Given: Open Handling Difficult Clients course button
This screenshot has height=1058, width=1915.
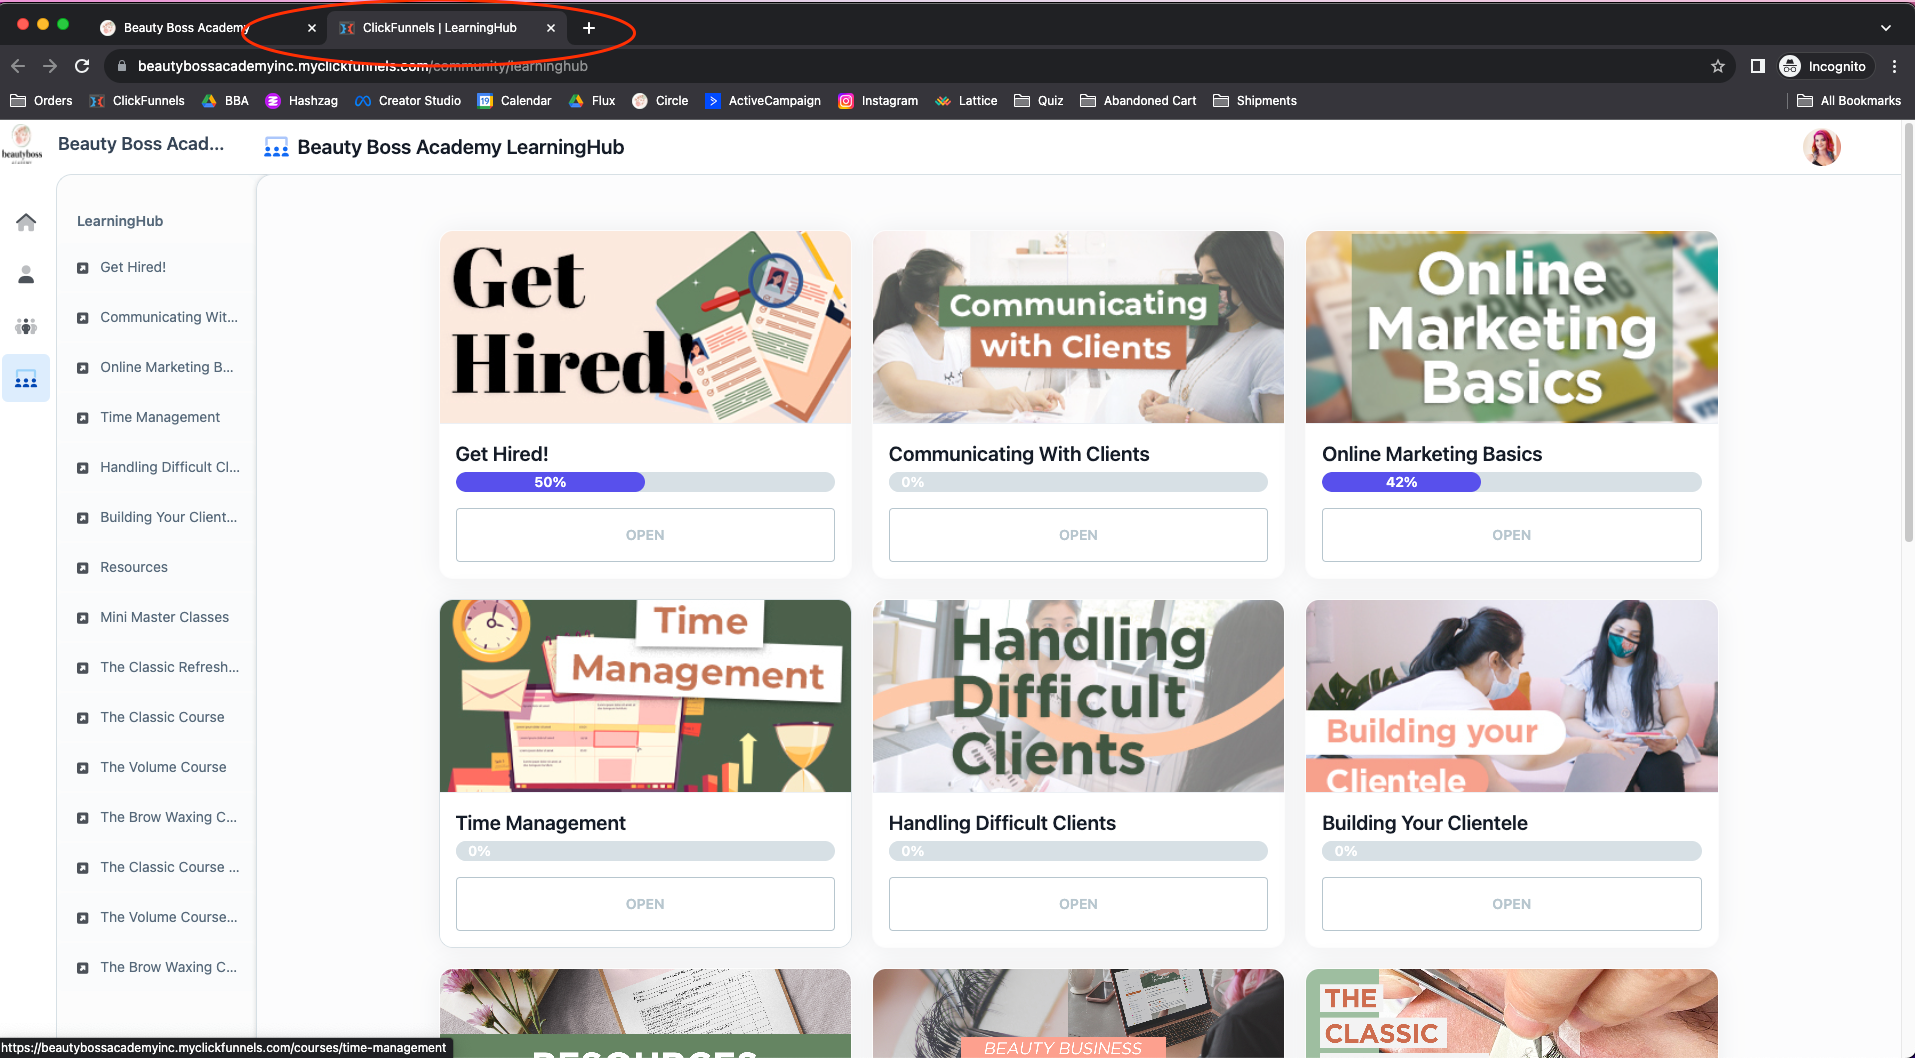Looking at the screenshot, I should click(1078, 904).
